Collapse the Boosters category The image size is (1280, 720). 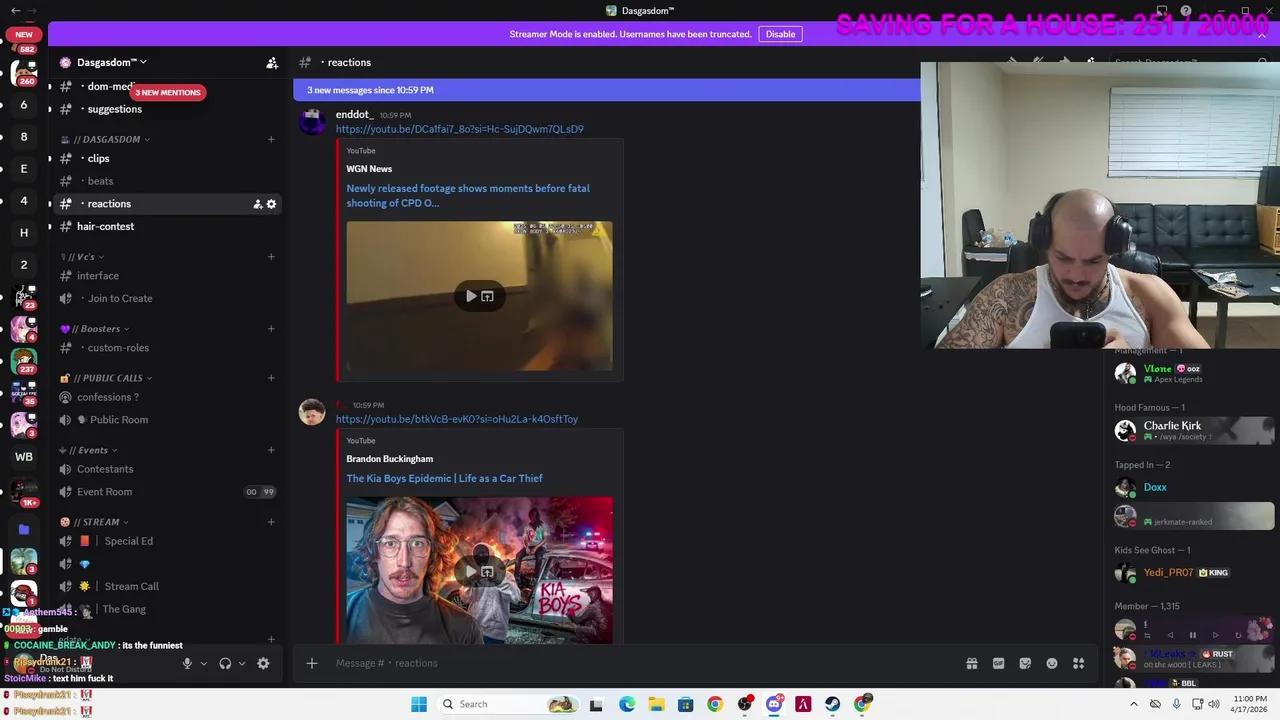[95, 329]
